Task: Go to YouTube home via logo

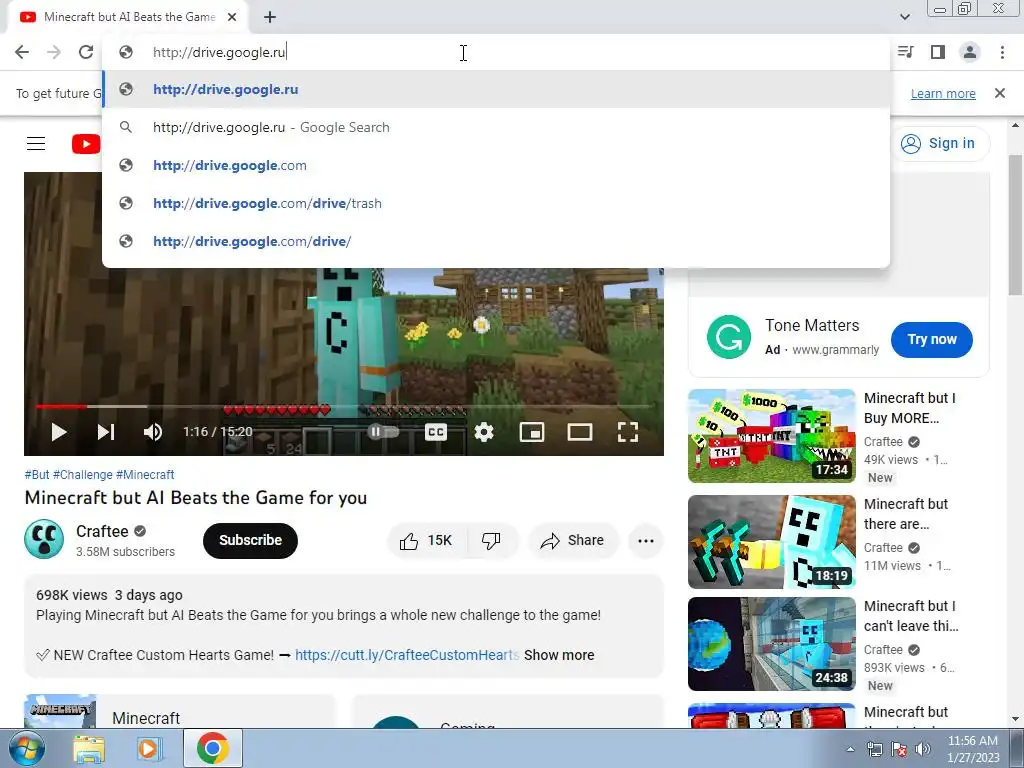Action: [86, 144]
